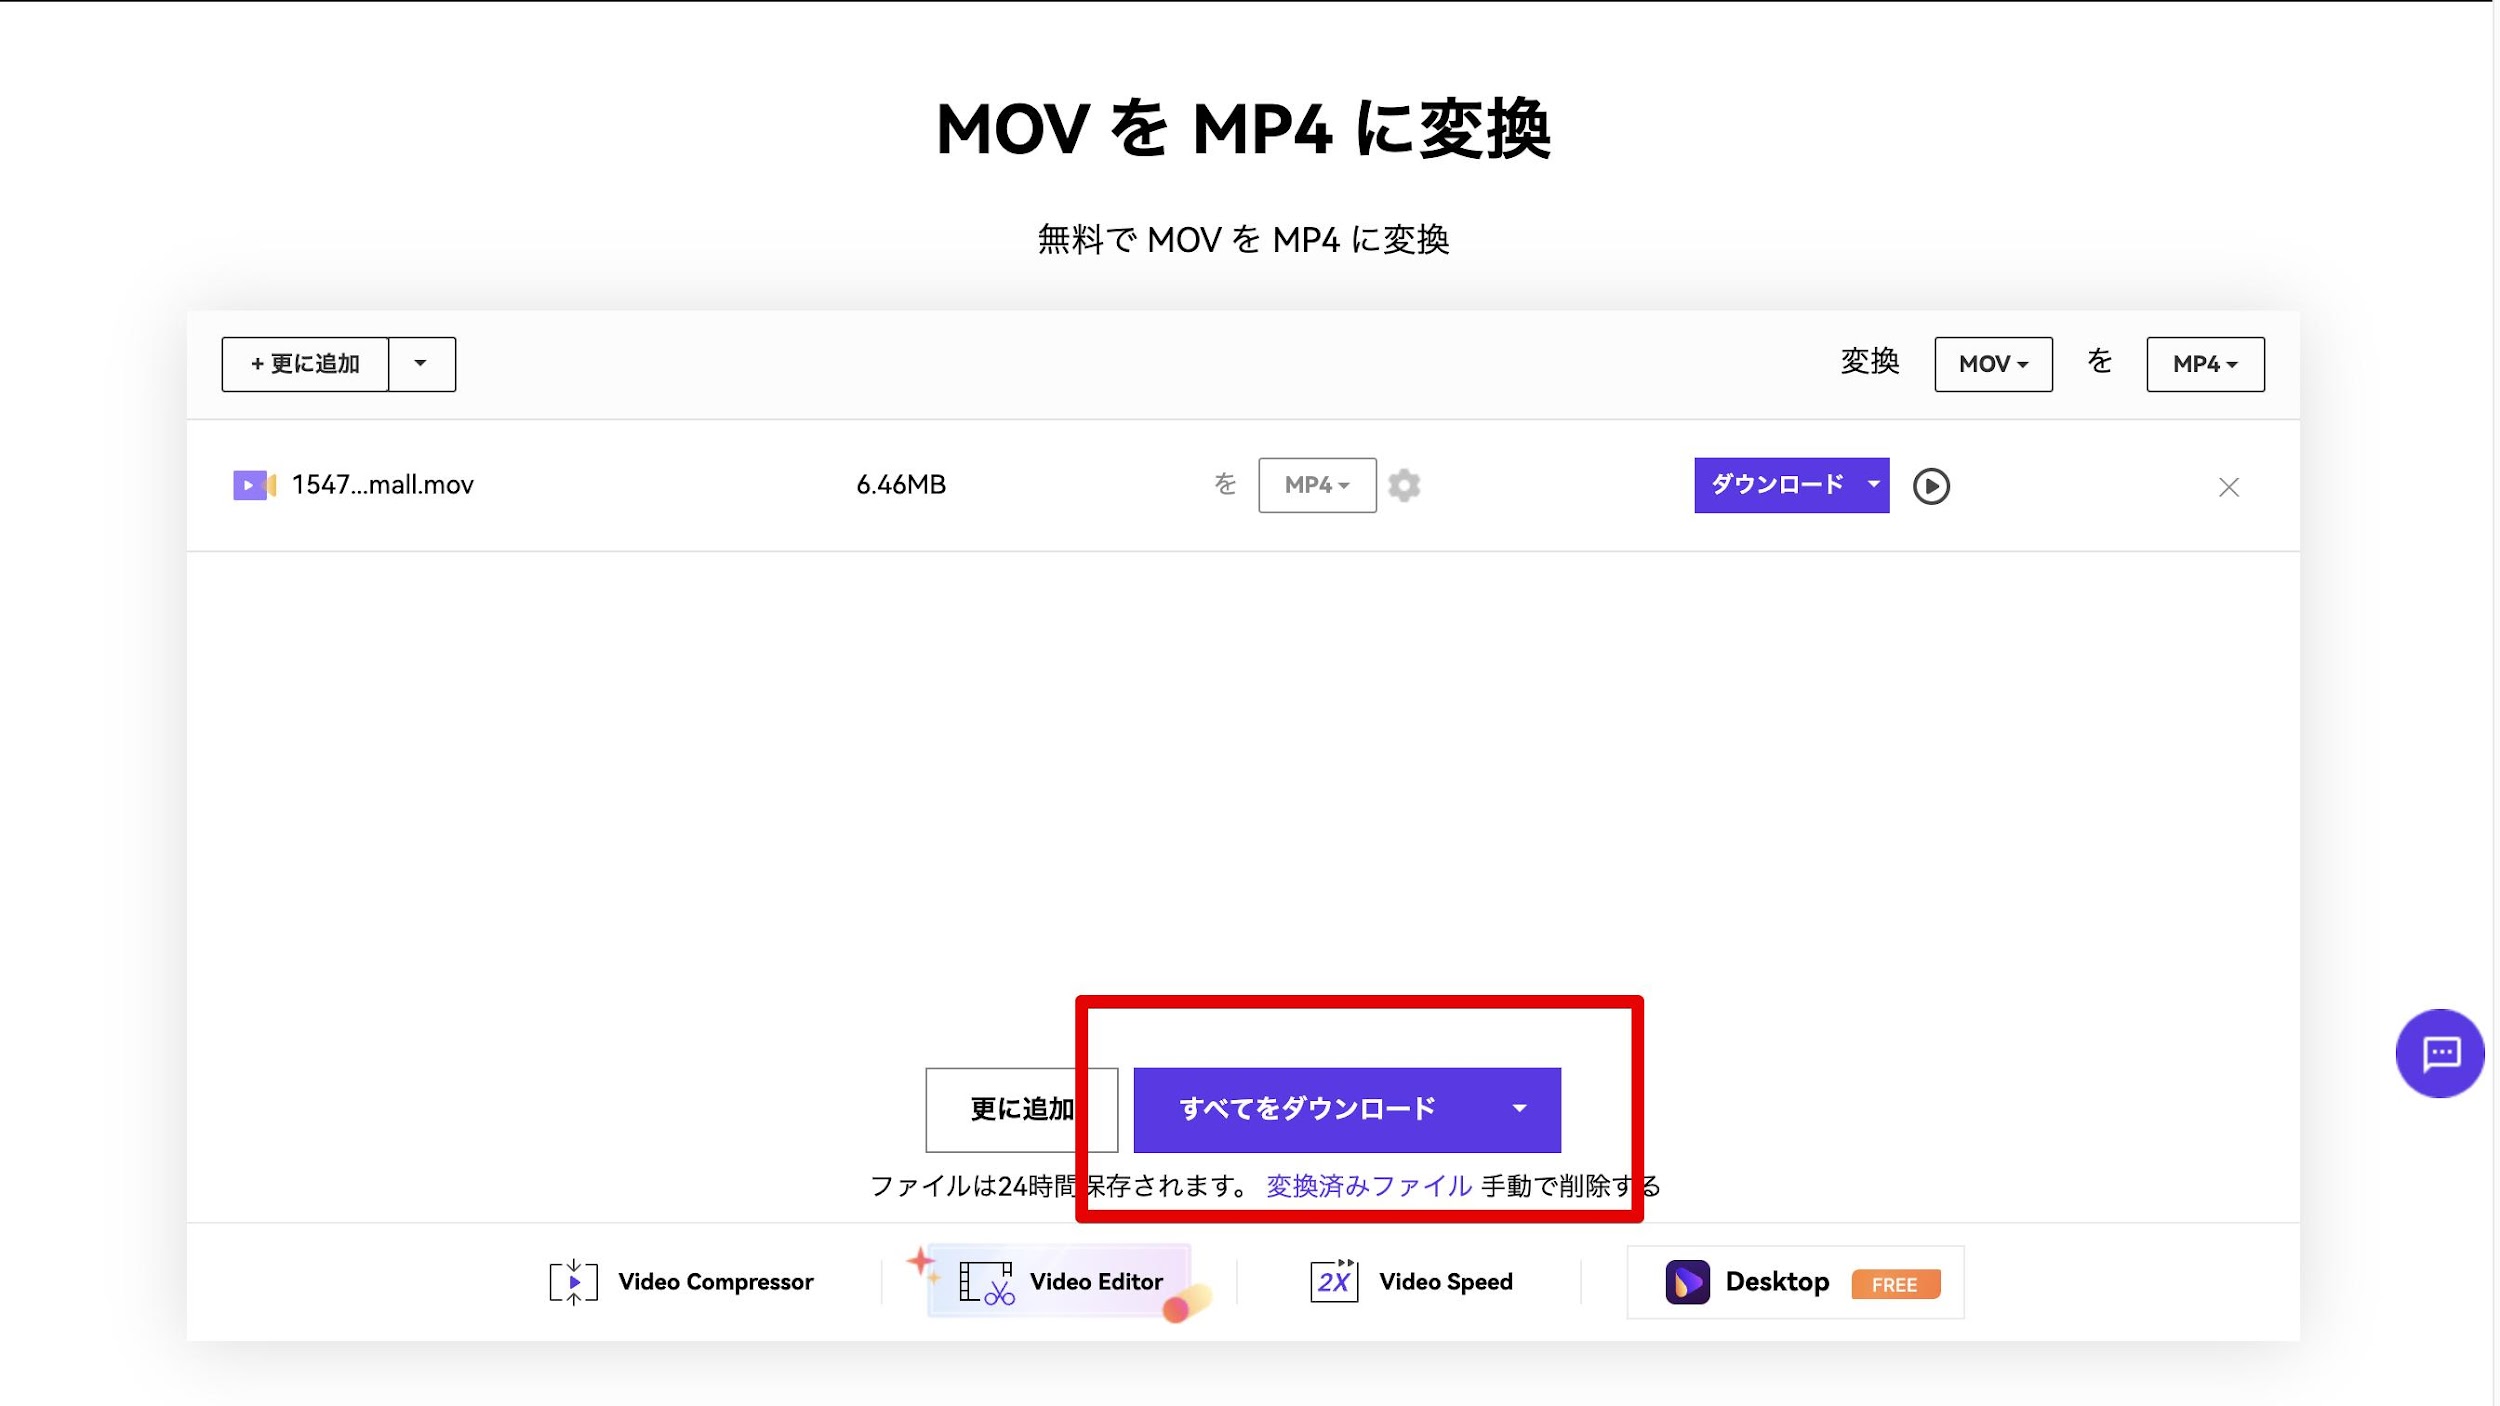Click the '+ 更に追加' button at top
The image size is (2500, 1406).
pyautogui.click(x=305, y=364)
